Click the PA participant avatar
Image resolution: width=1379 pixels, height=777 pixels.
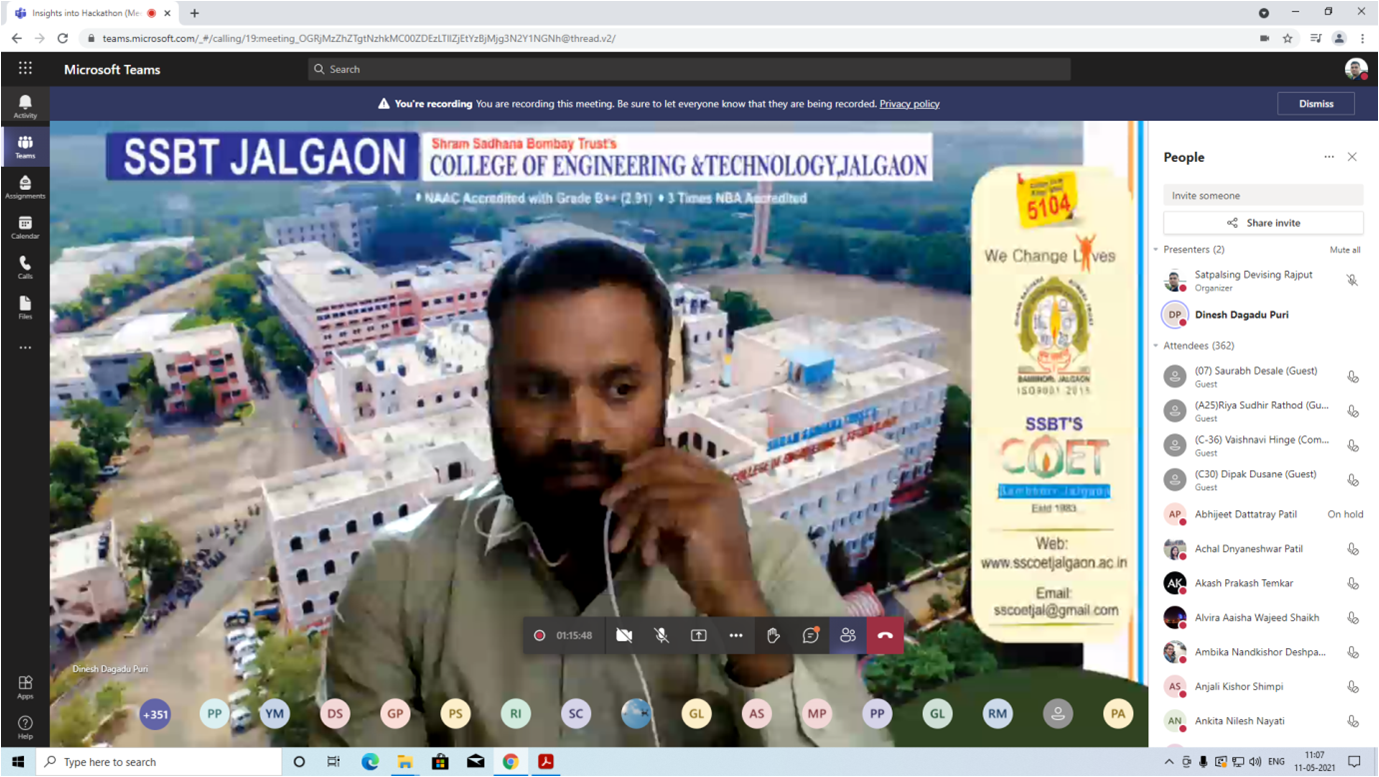coord(1118,714)
